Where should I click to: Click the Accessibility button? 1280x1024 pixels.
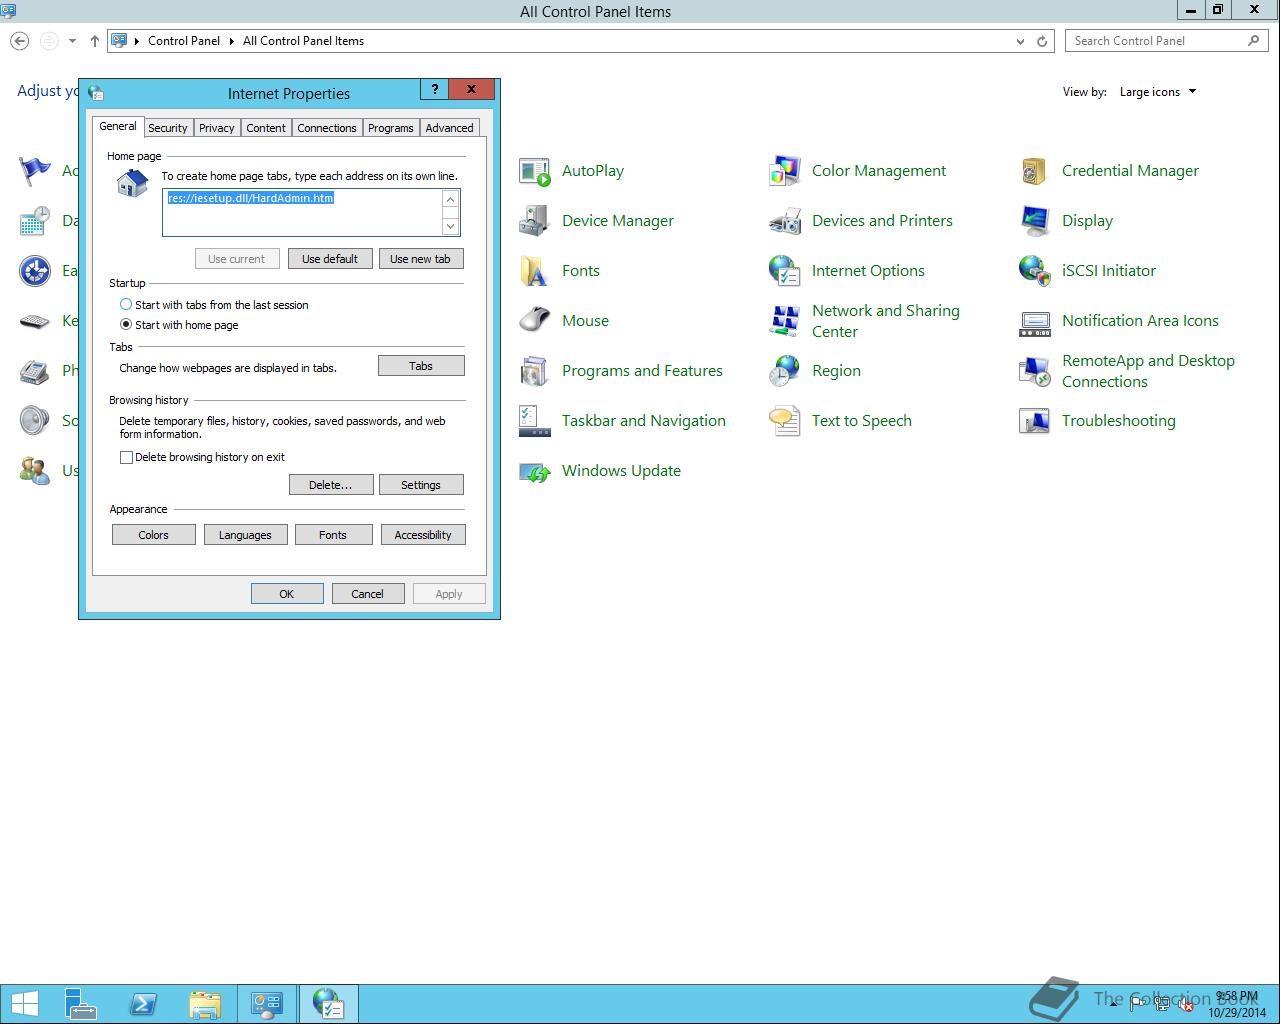click(423, 535)
